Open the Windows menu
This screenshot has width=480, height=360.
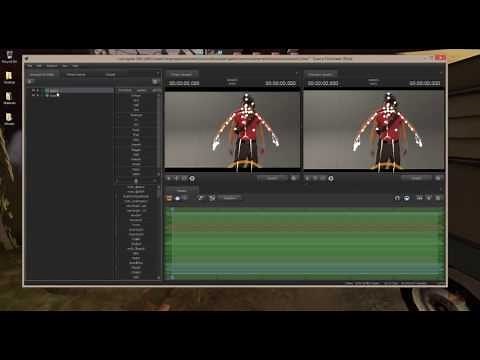52,66
